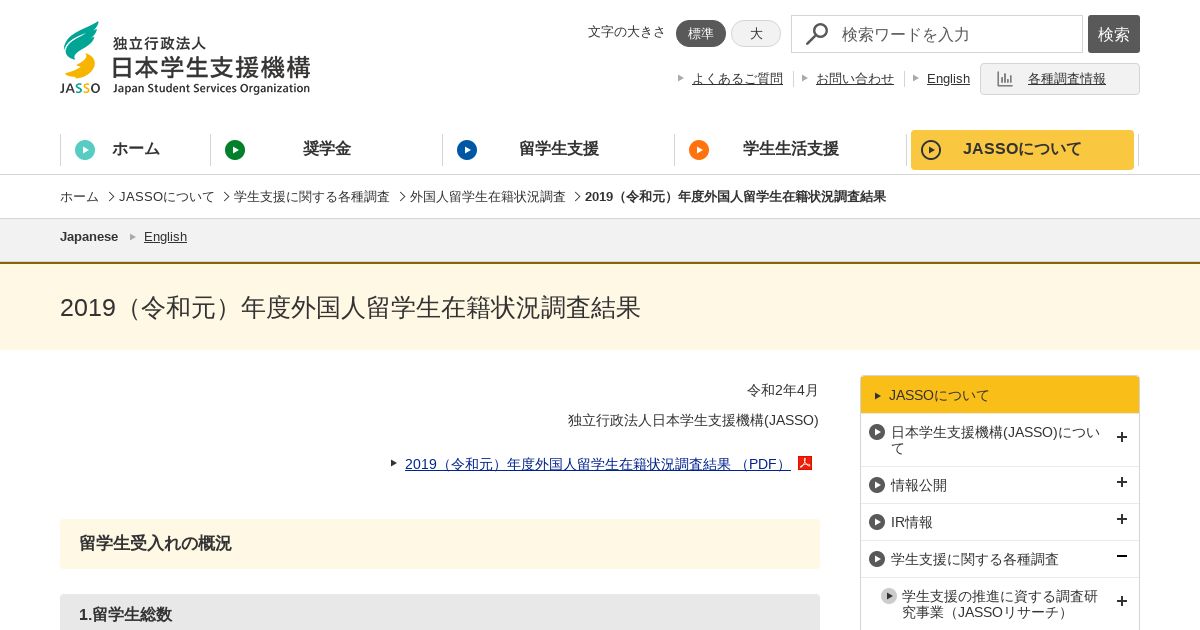
Task: Expand the JASSOリサーチ sidebar subsection
Action: point(1122,601)
